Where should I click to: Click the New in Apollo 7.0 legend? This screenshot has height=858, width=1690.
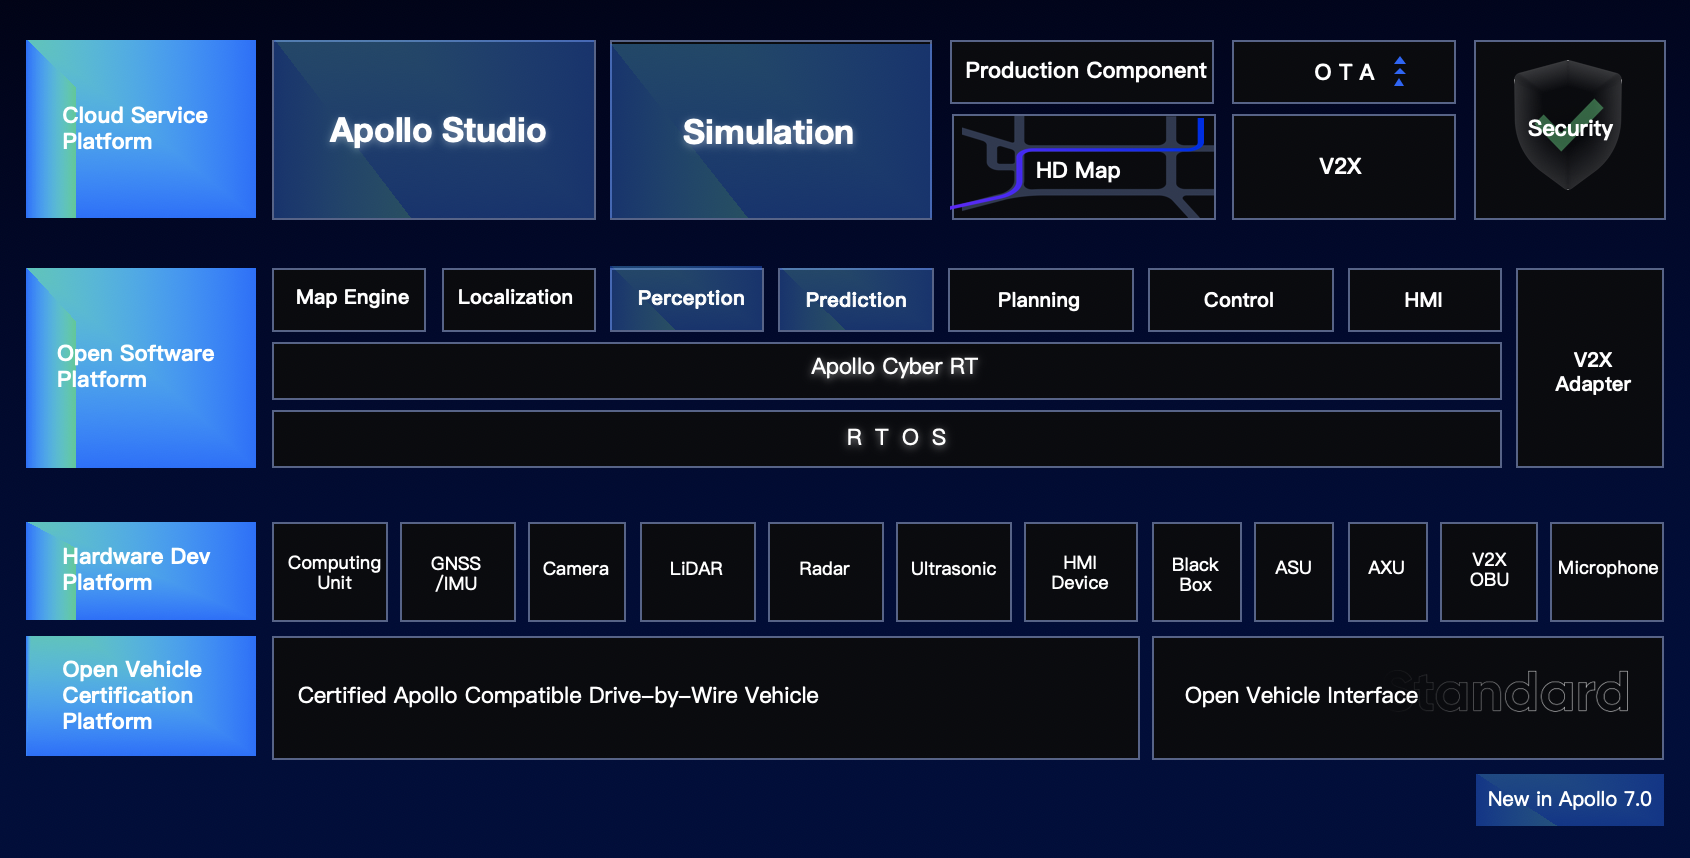coord(1570,800)
